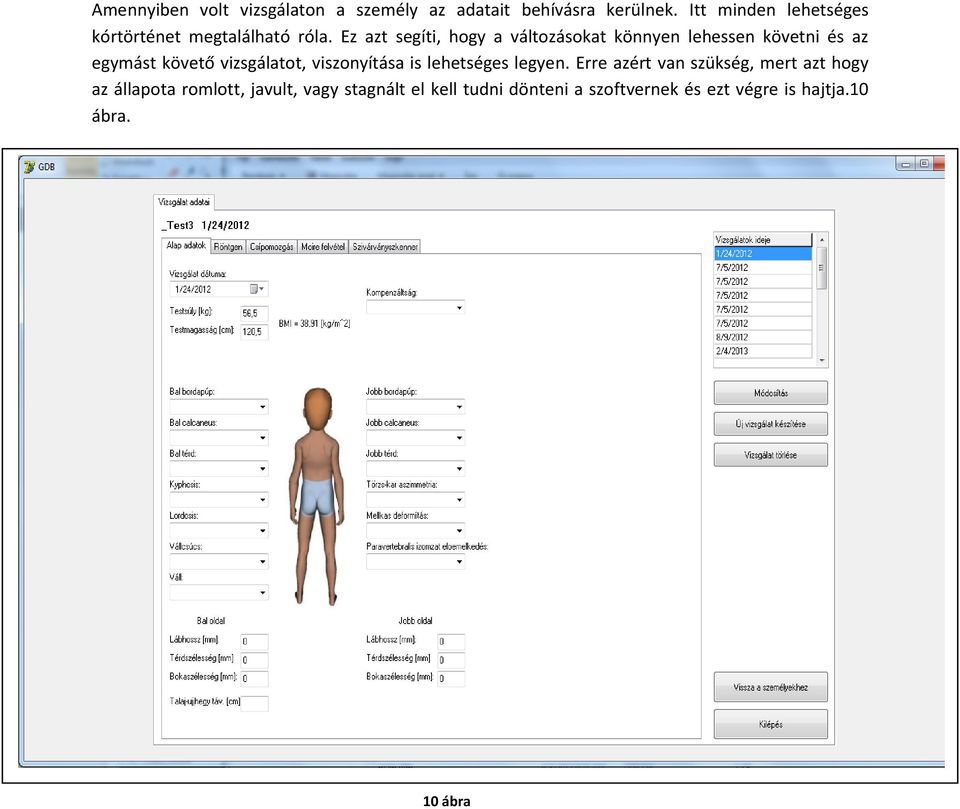Click the BMI = 38,91 value text

click(x=314, y=323)
